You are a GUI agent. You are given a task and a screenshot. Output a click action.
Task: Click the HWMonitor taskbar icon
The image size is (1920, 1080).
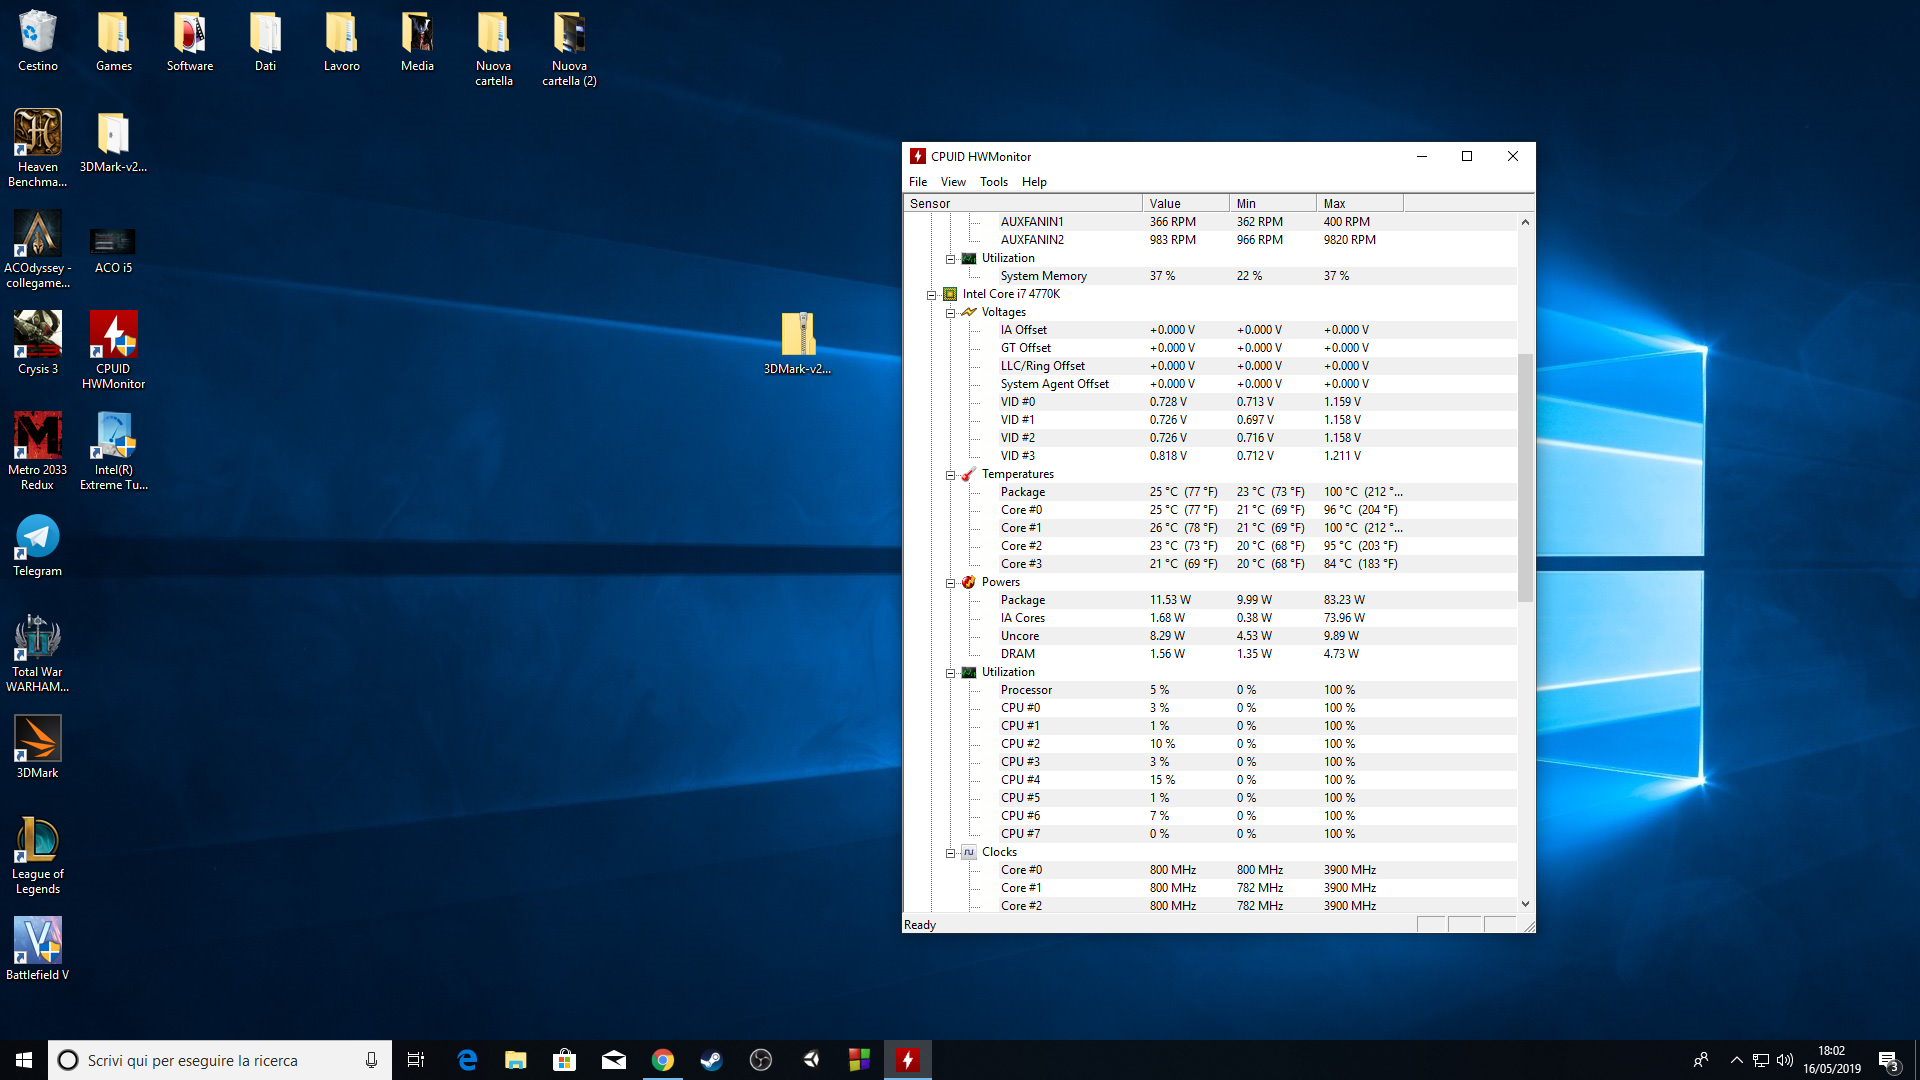[907, 1060]
